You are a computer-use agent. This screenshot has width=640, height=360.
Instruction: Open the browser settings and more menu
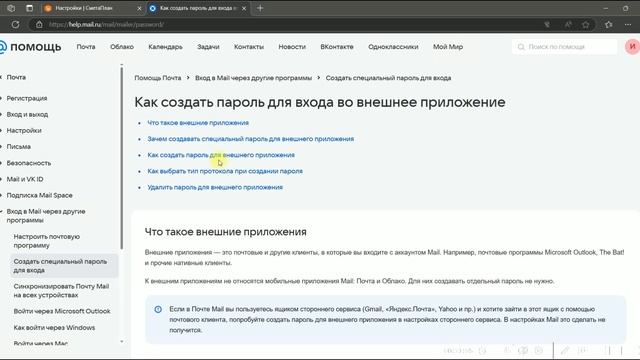(628, 24)
